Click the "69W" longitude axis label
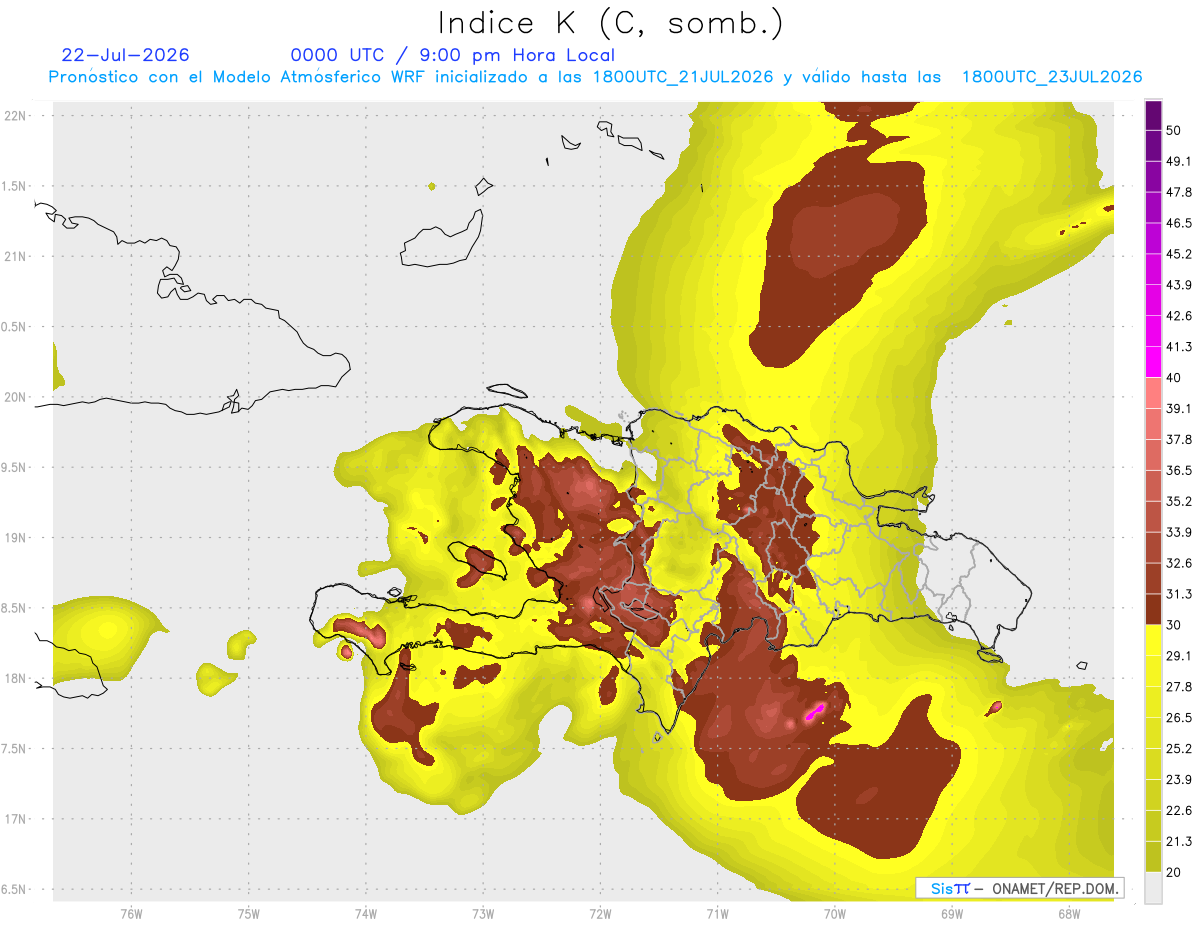This screenshot has width=1200, height=927. [x=952, y=913]
